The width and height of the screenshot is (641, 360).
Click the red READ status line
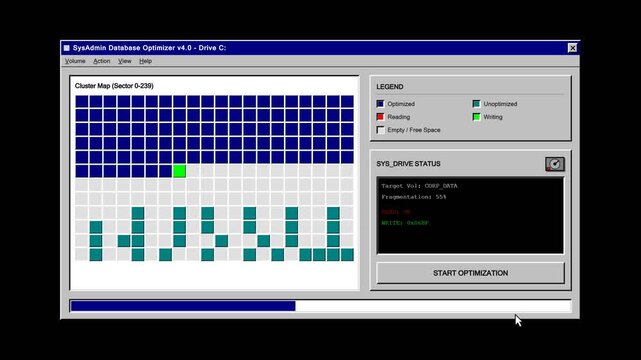(x=396, y=212)
